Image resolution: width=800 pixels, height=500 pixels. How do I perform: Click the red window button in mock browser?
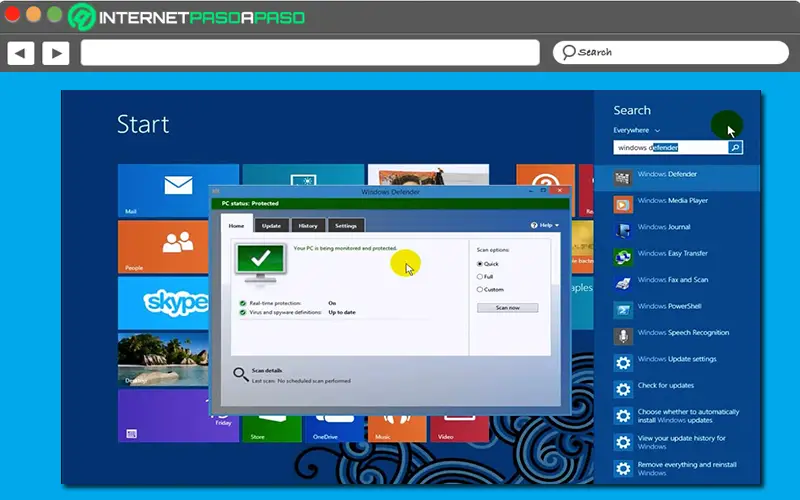[11, 14]
